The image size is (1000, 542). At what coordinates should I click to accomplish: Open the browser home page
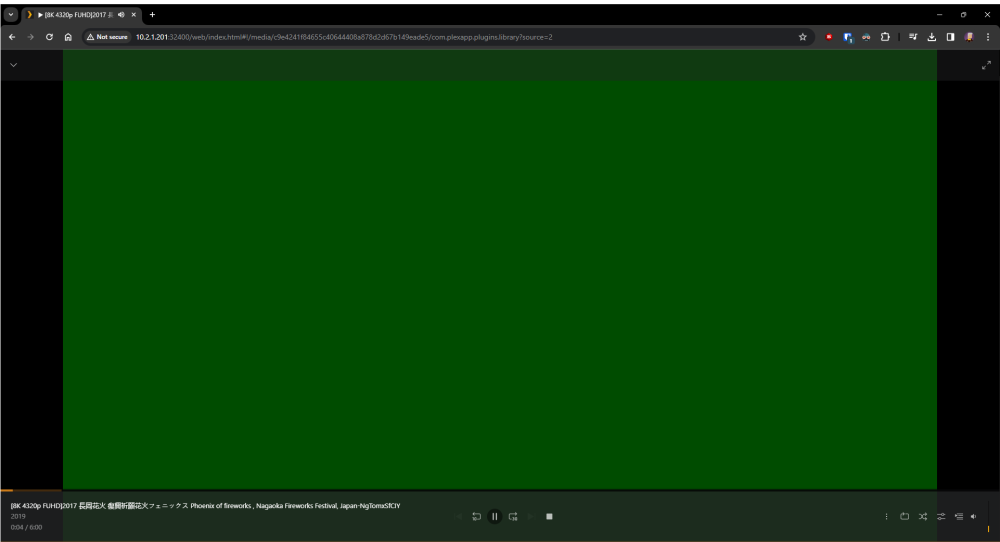(68, 37)
